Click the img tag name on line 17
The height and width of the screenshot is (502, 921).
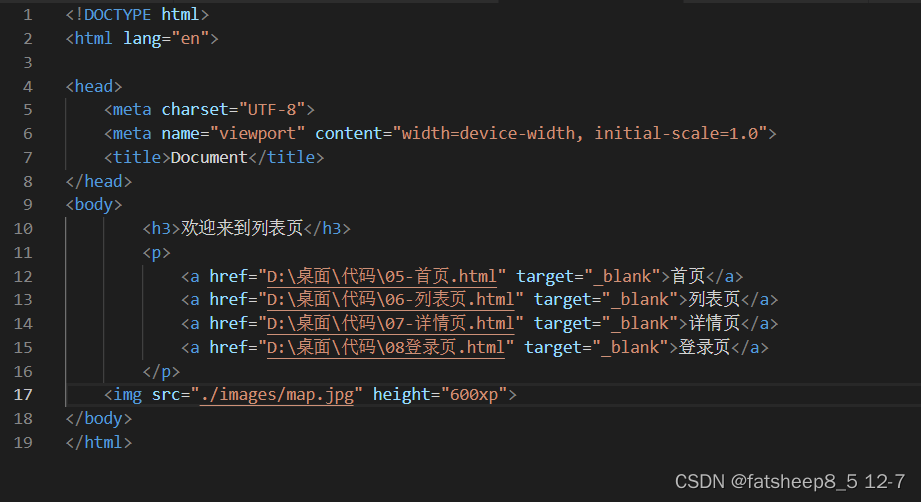(x=127, y=395)
